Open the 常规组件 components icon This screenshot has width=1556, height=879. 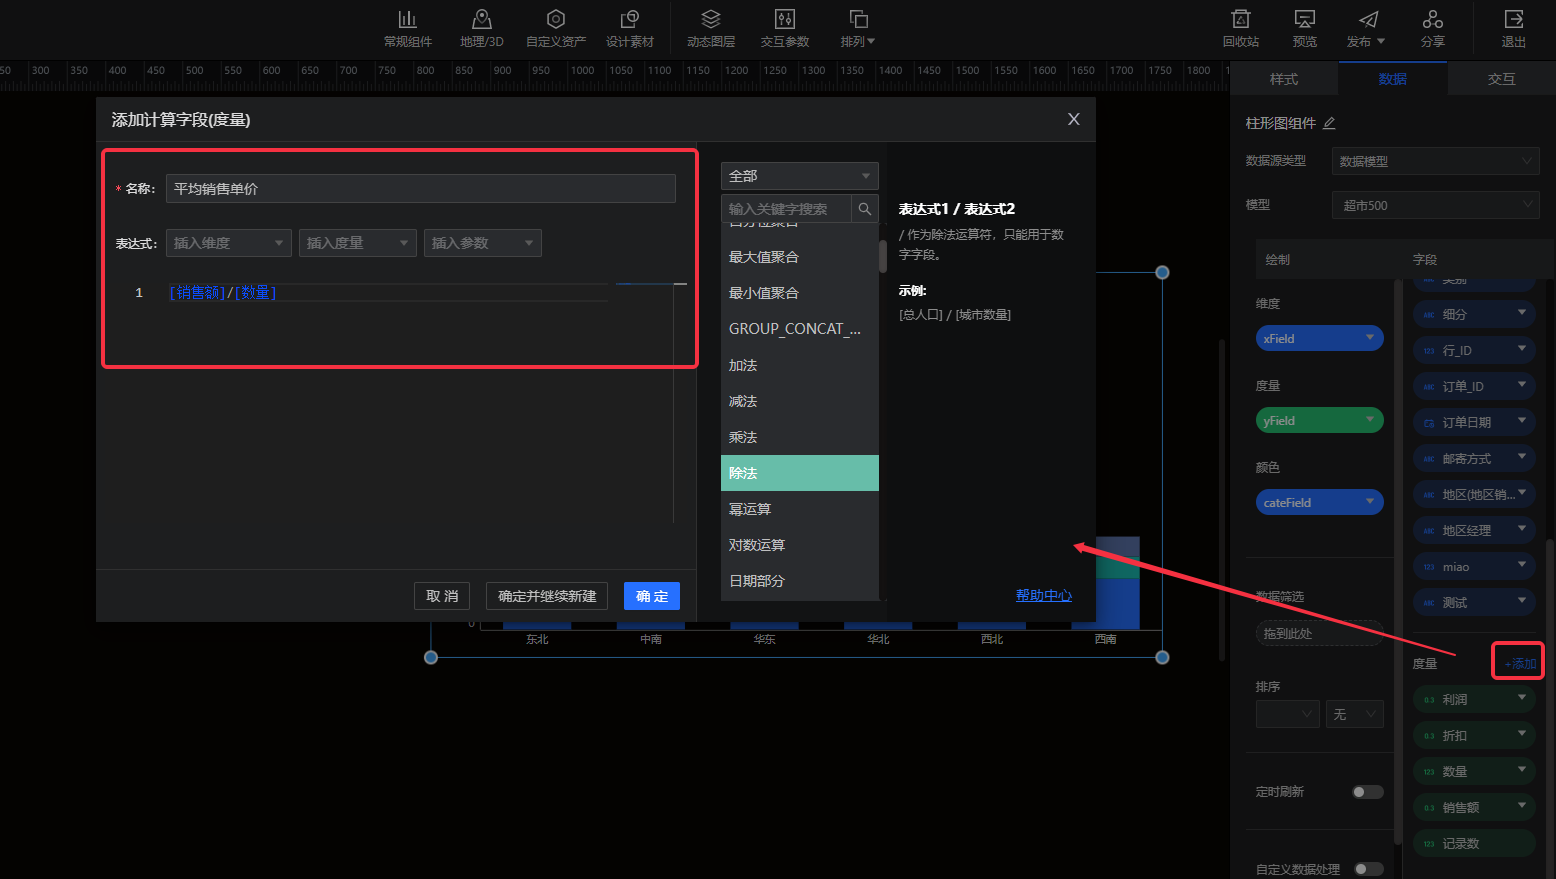tap(407, 20)
